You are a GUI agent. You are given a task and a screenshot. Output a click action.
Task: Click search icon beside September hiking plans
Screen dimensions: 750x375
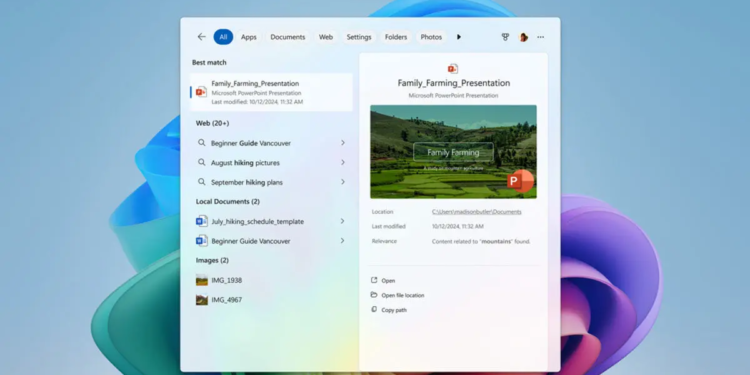[201, 182]
